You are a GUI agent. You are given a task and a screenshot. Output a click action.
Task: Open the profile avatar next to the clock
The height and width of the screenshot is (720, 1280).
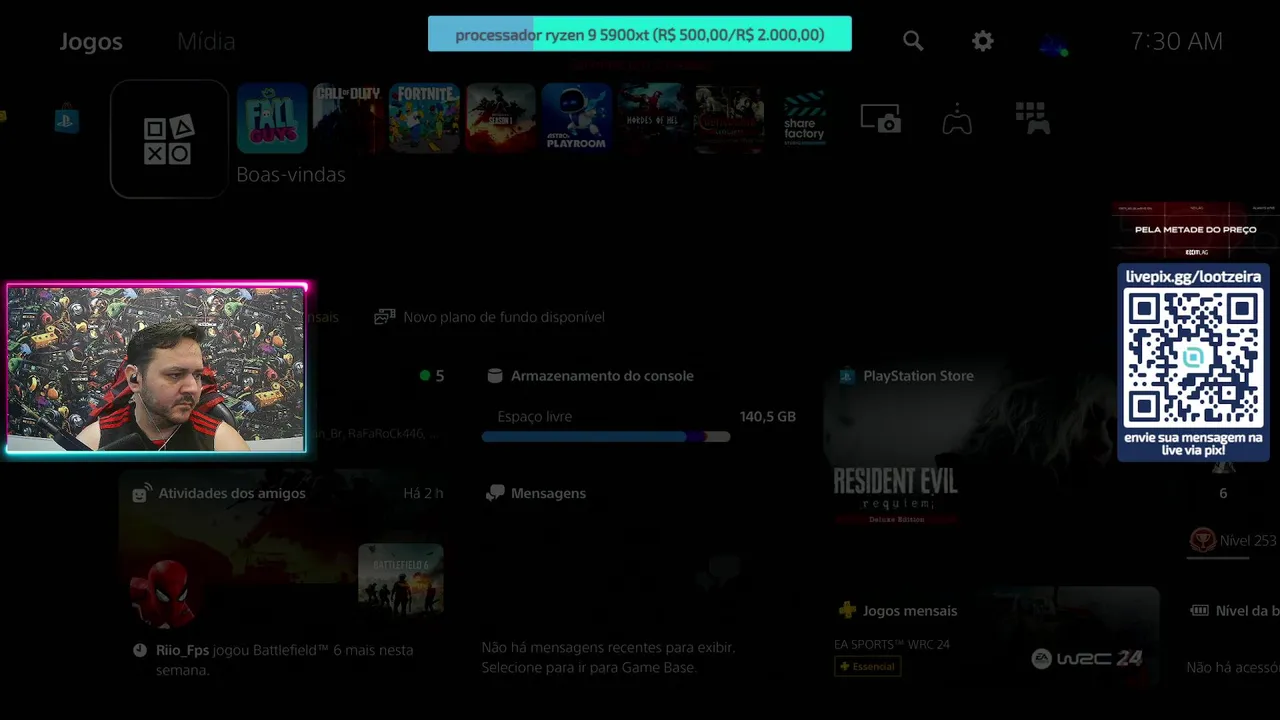(1054, 43)
